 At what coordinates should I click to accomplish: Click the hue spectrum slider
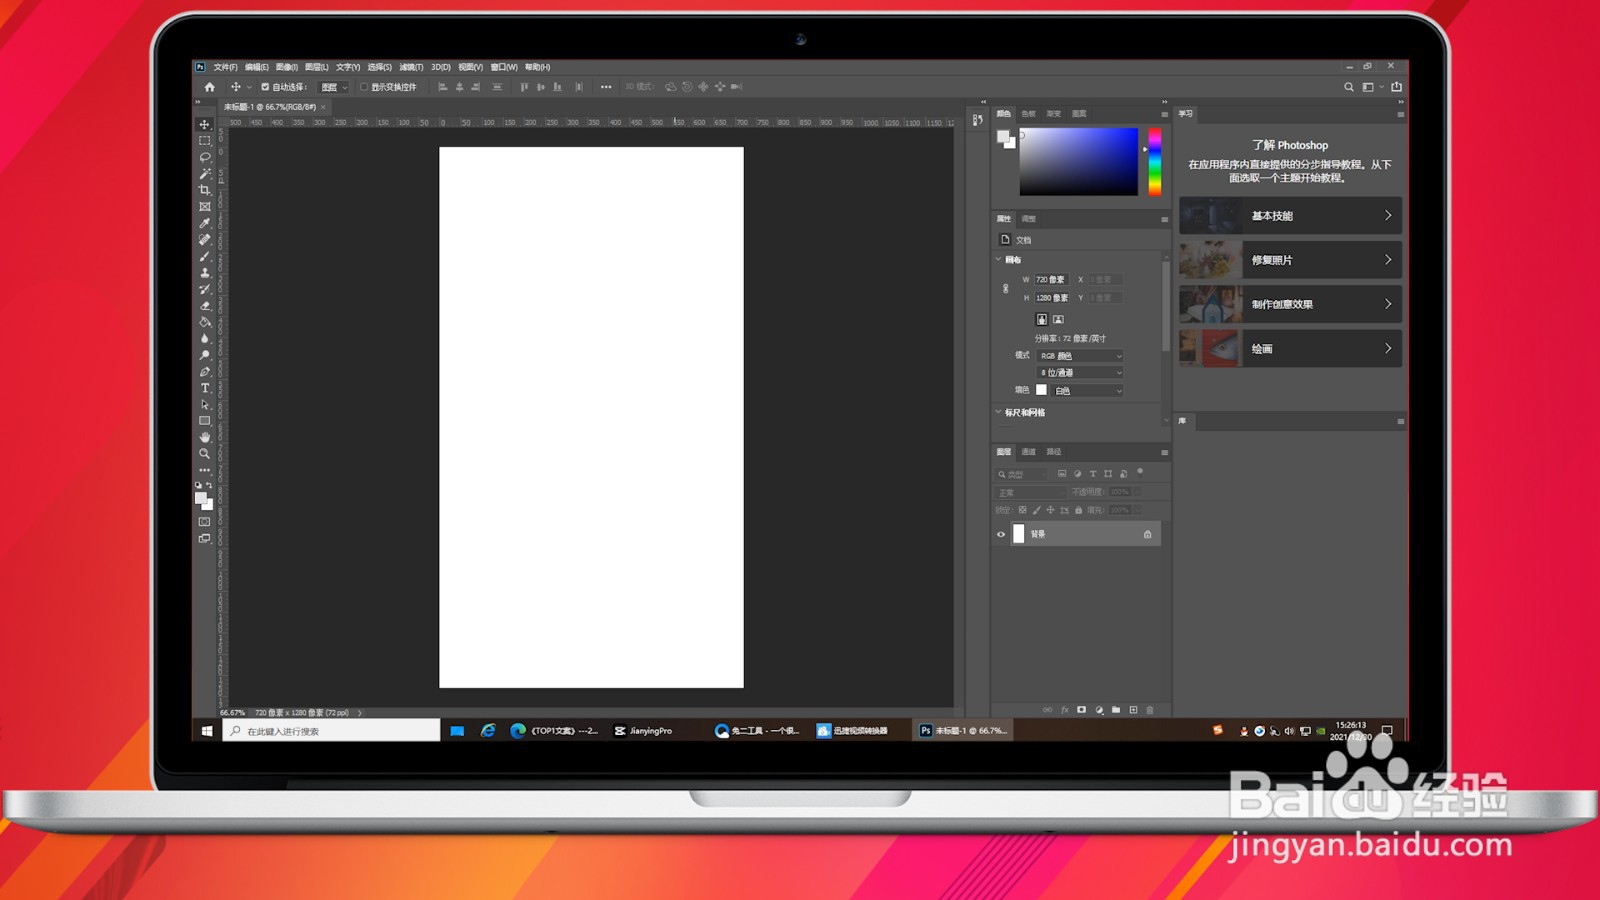click(1154, 161)
